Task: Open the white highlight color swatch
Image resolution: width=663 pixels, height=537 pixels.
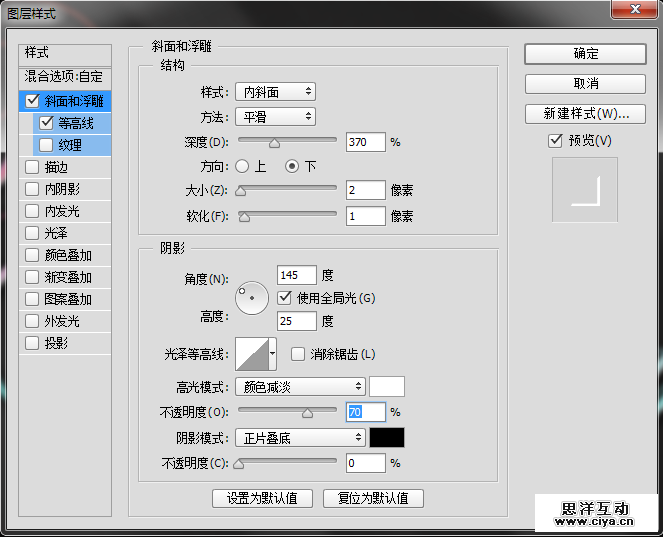Action: pyautogui.click(x=387, y=386)
